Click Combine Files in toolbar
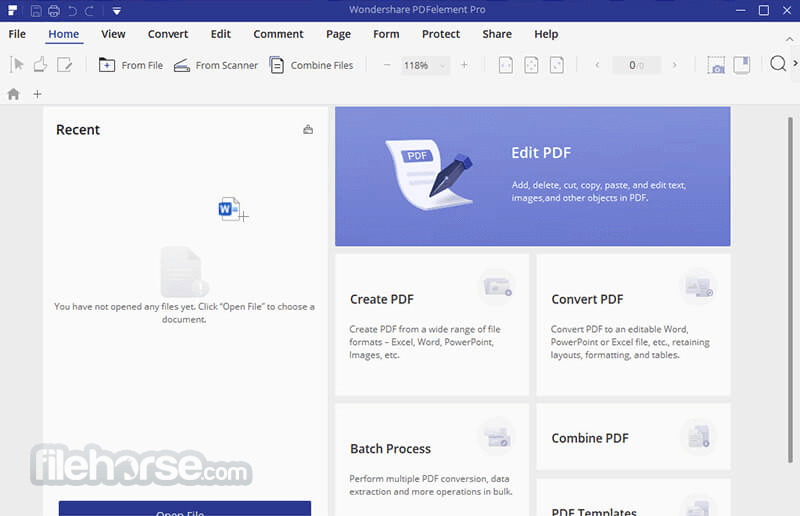800x516 pixels. coord(311,65)
